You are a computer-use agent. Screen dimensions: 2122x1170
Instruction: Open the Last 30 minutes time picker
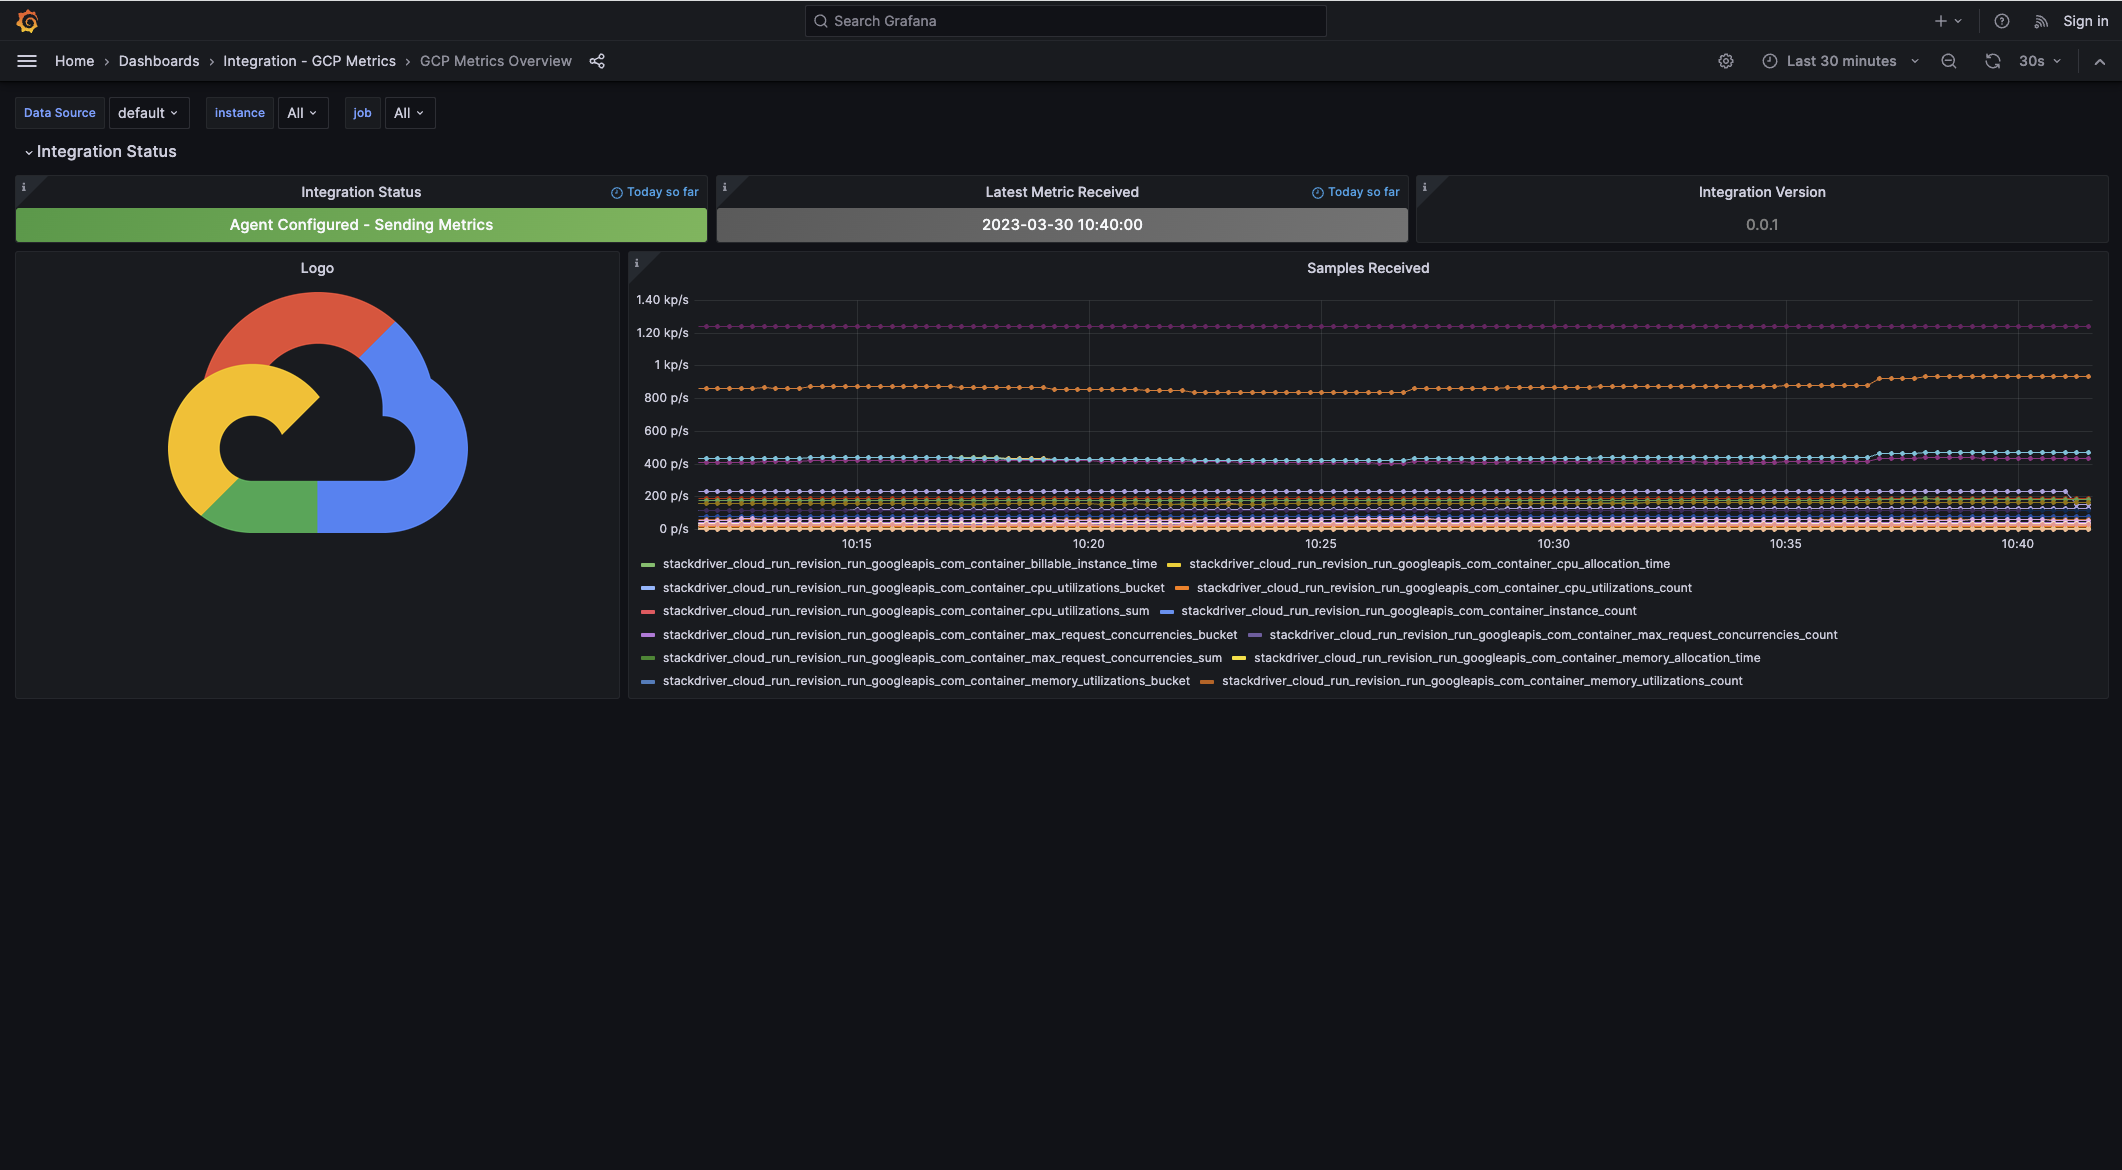point(1840,61)
